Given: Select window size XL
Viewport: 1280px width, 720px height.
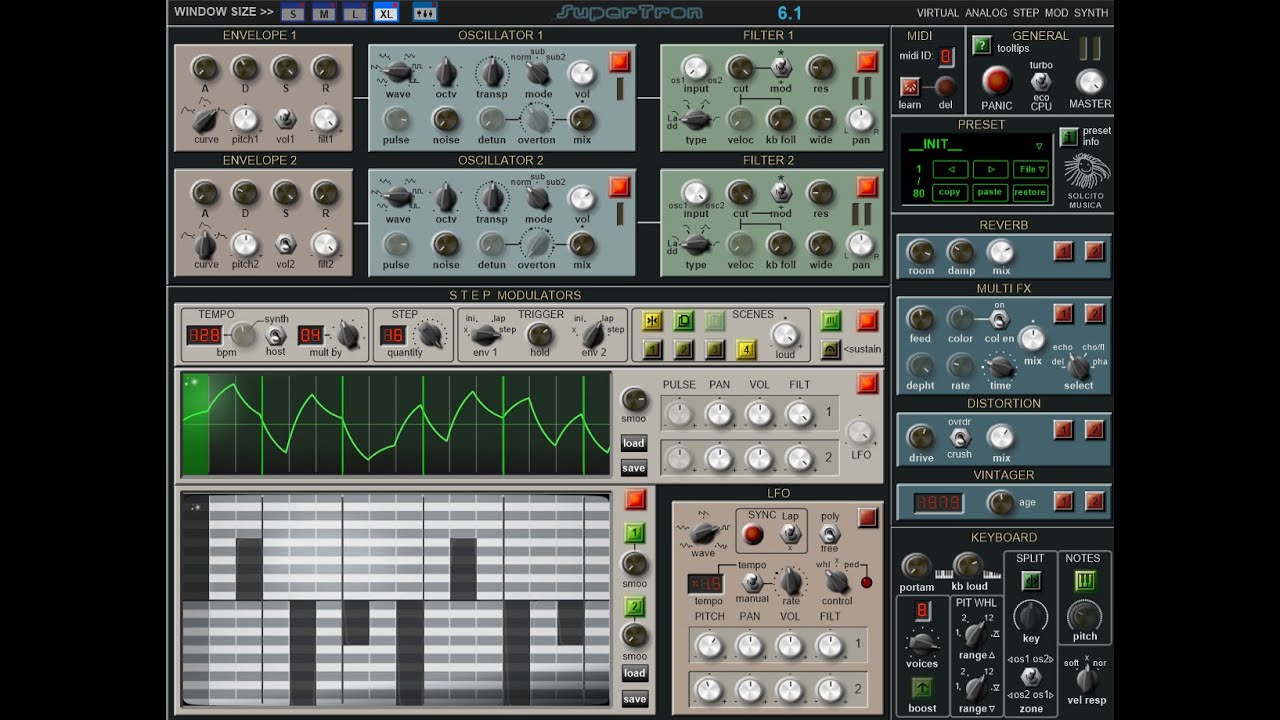Looking at the screenshot, I should click(386, 13).
